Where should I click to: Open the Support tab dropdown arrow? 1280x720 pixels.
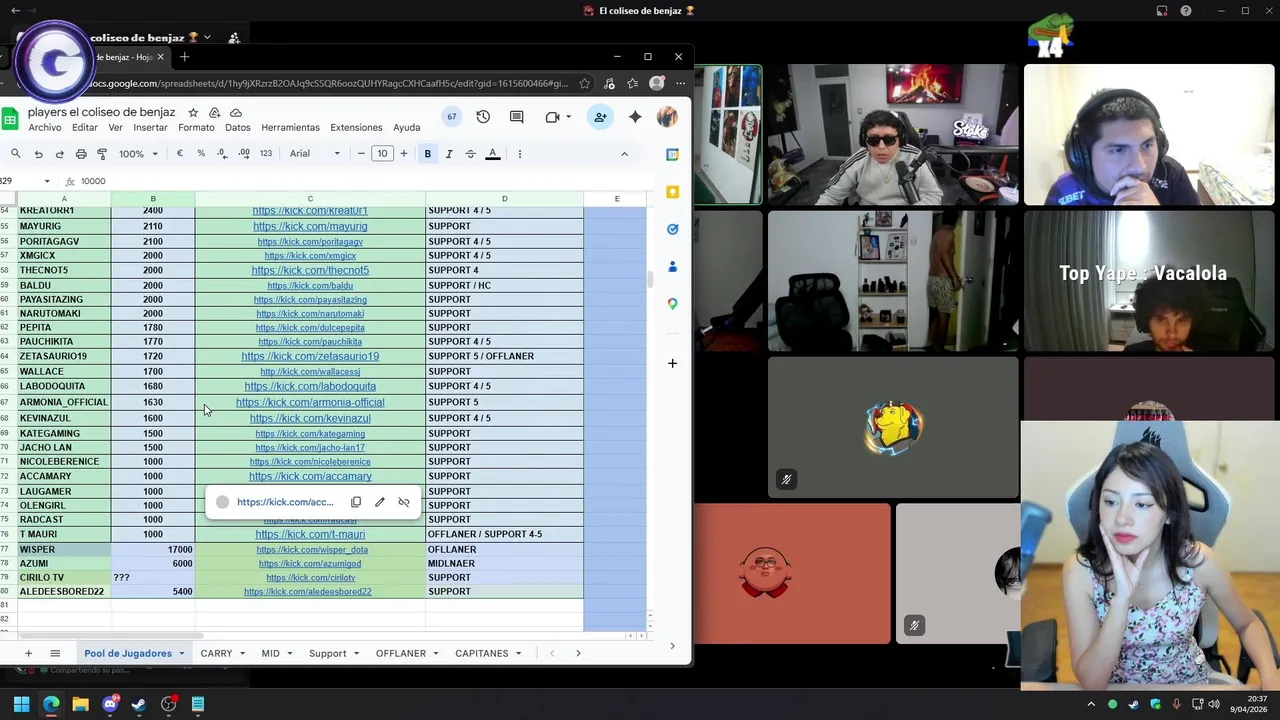[x=355, y=654]
